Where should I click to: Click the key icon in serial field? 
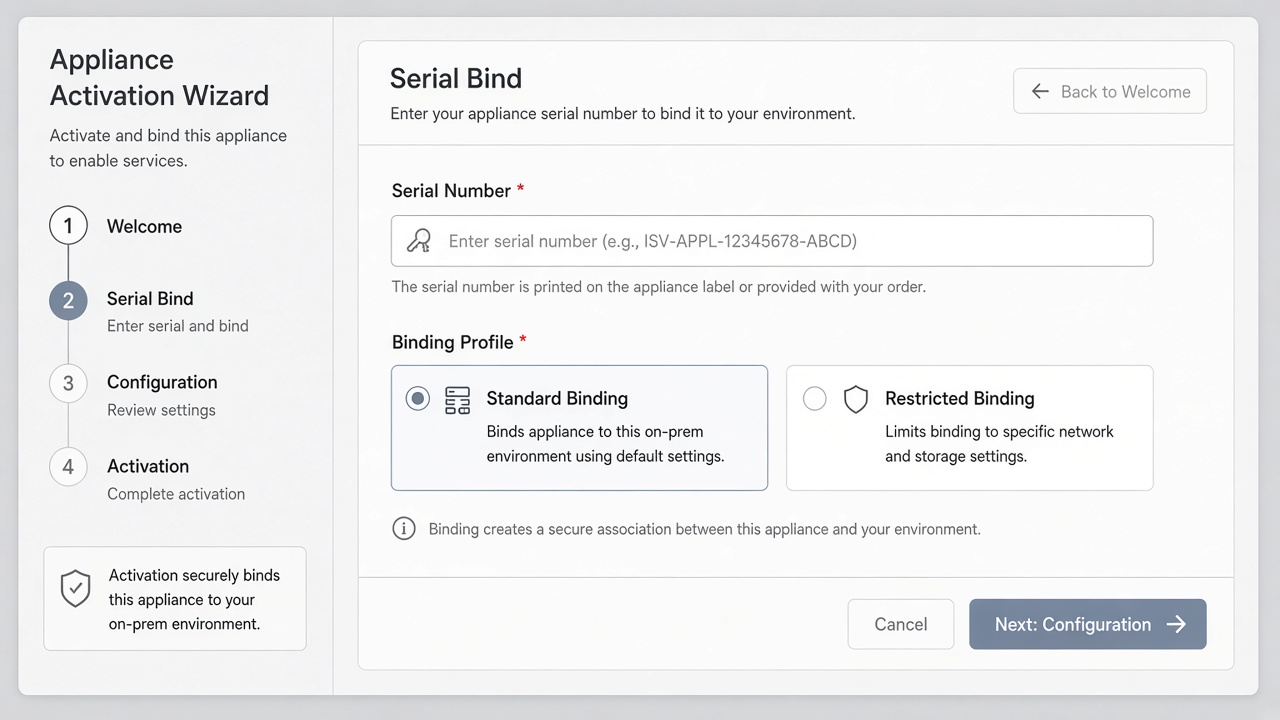418,241
